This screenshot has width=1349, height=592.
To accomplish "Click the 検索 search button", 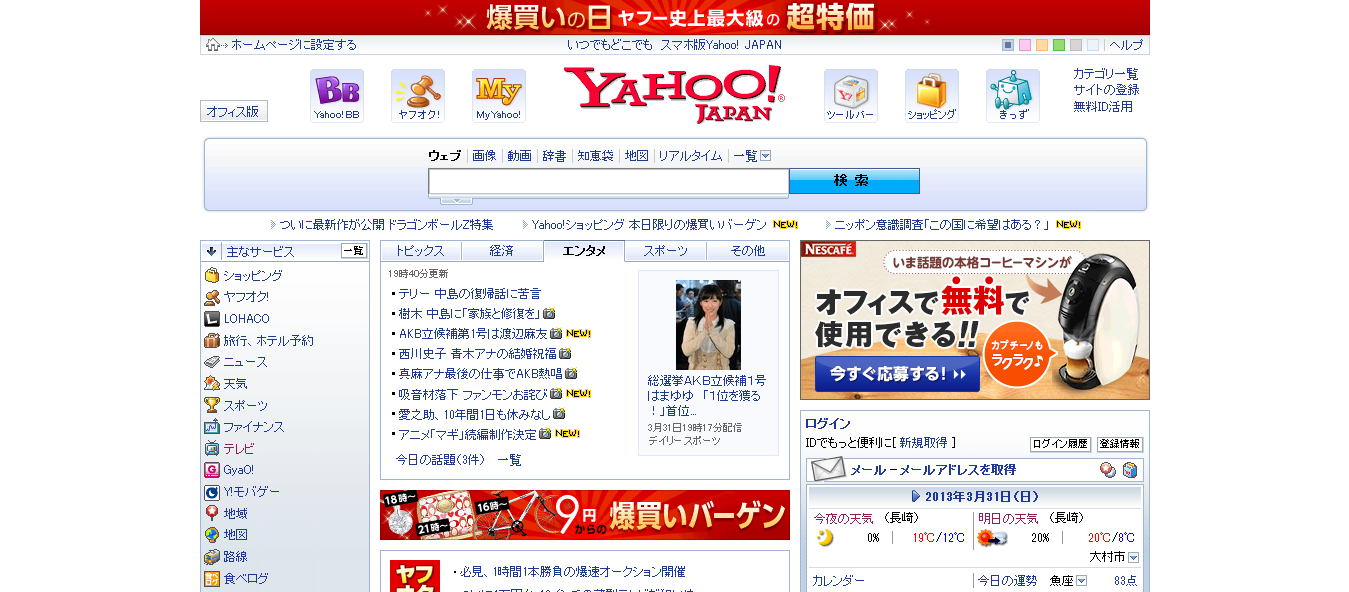I will click(854, 181).
